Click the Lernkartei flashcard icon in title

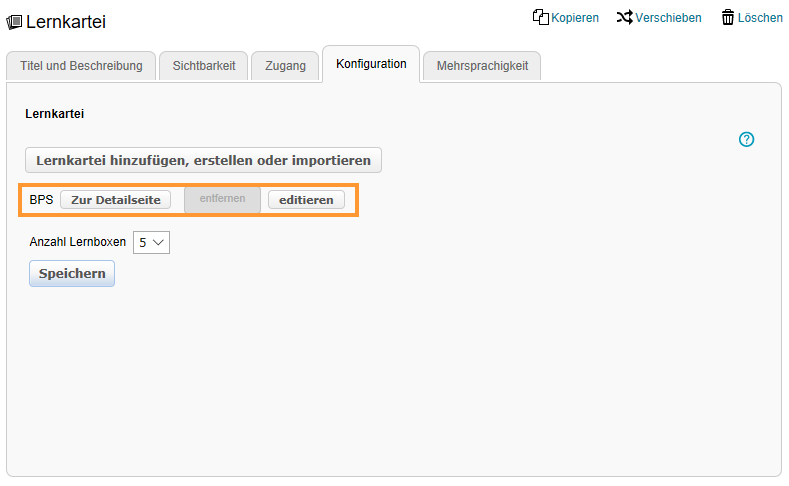(x=14, y=22)
